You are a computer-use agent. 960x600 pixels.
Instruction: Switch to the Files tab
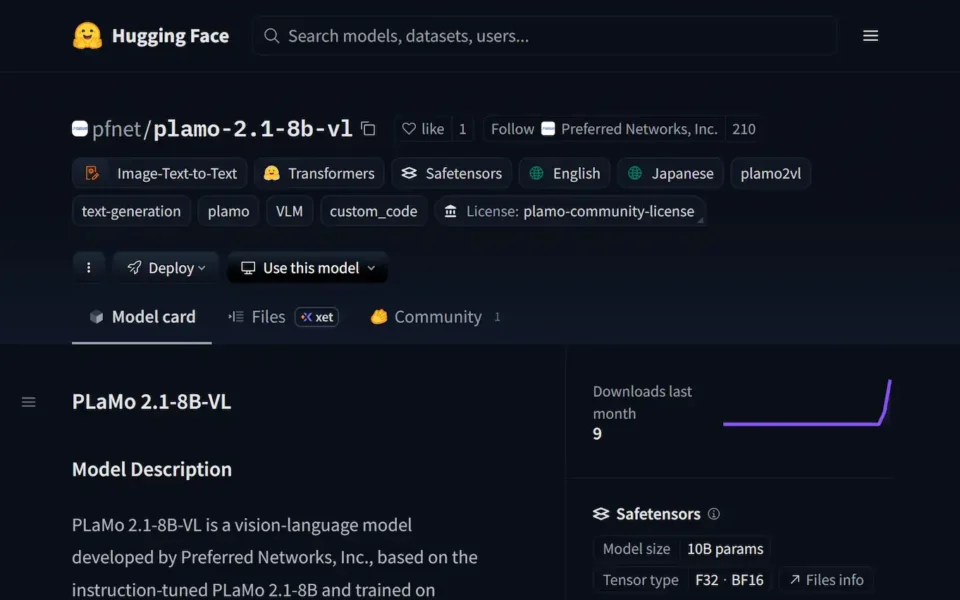tap(258, 317)
